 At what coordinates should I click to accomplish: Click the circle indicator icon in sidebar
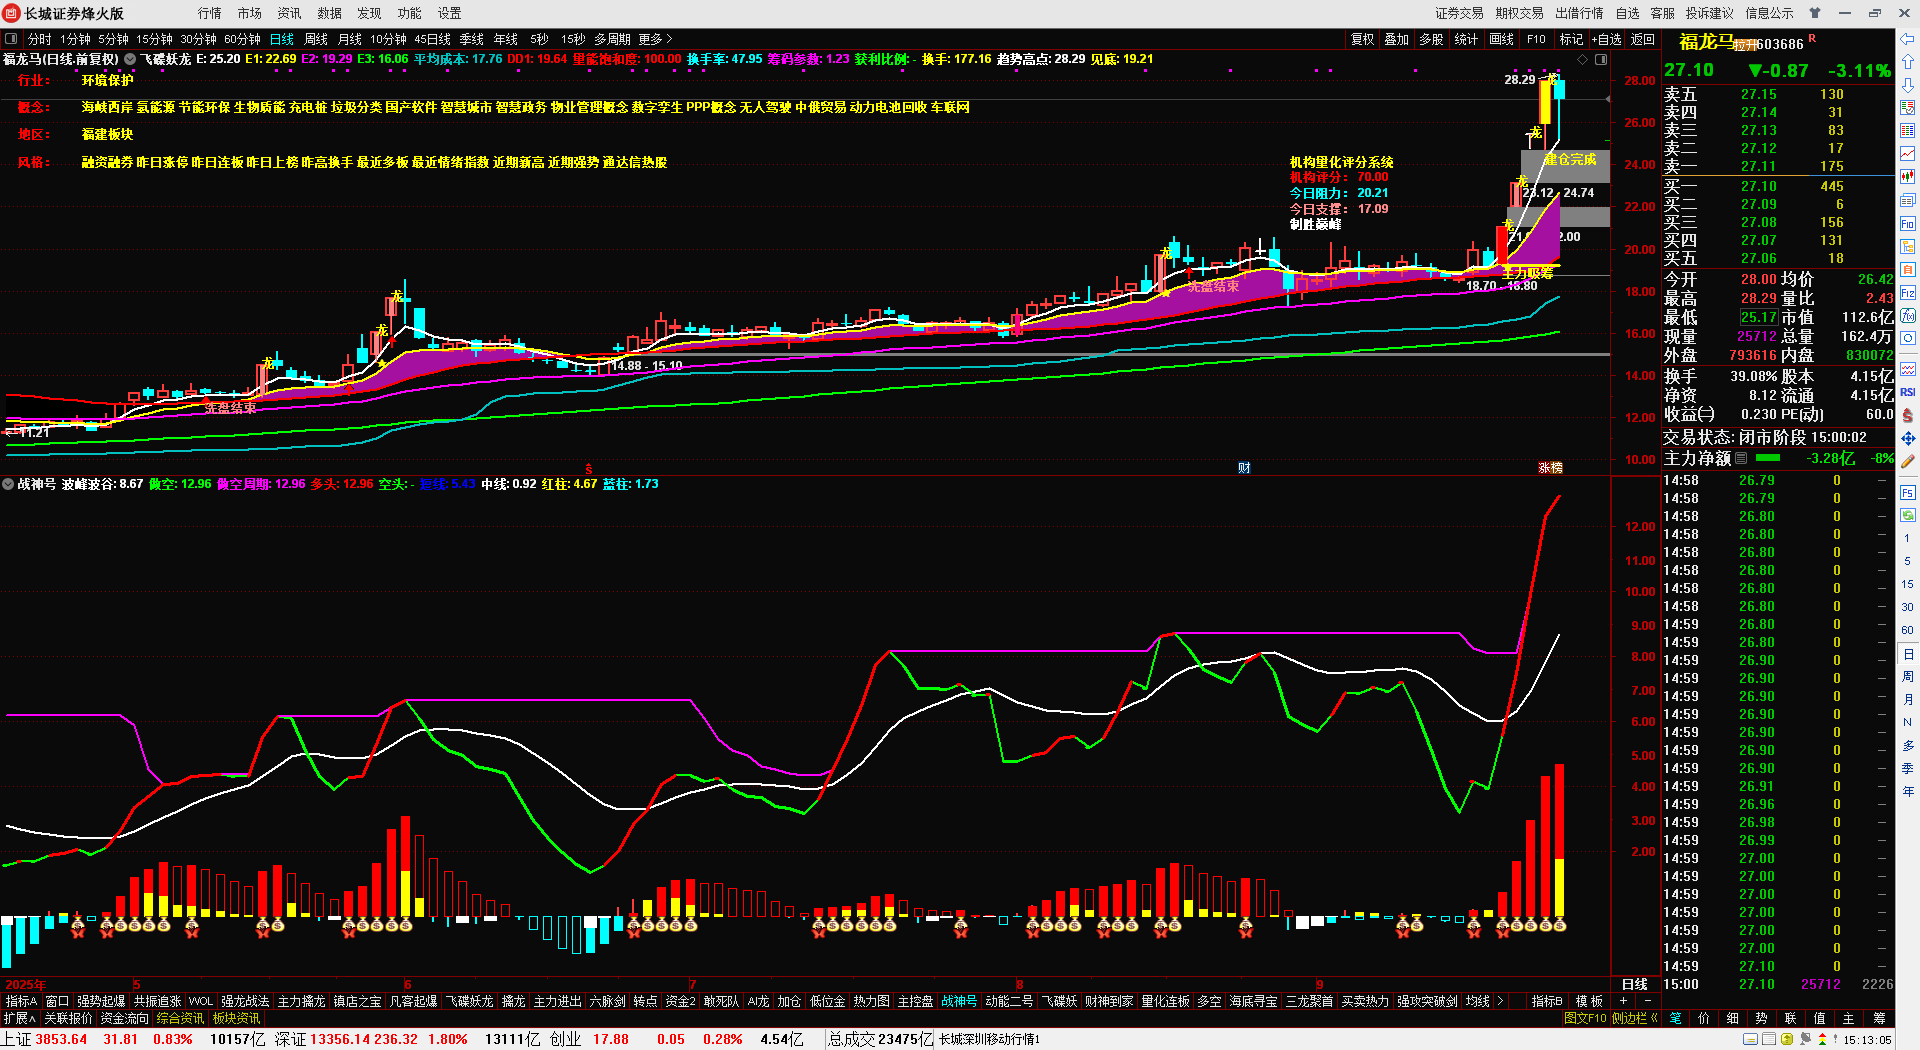[x=1908, y=339]
